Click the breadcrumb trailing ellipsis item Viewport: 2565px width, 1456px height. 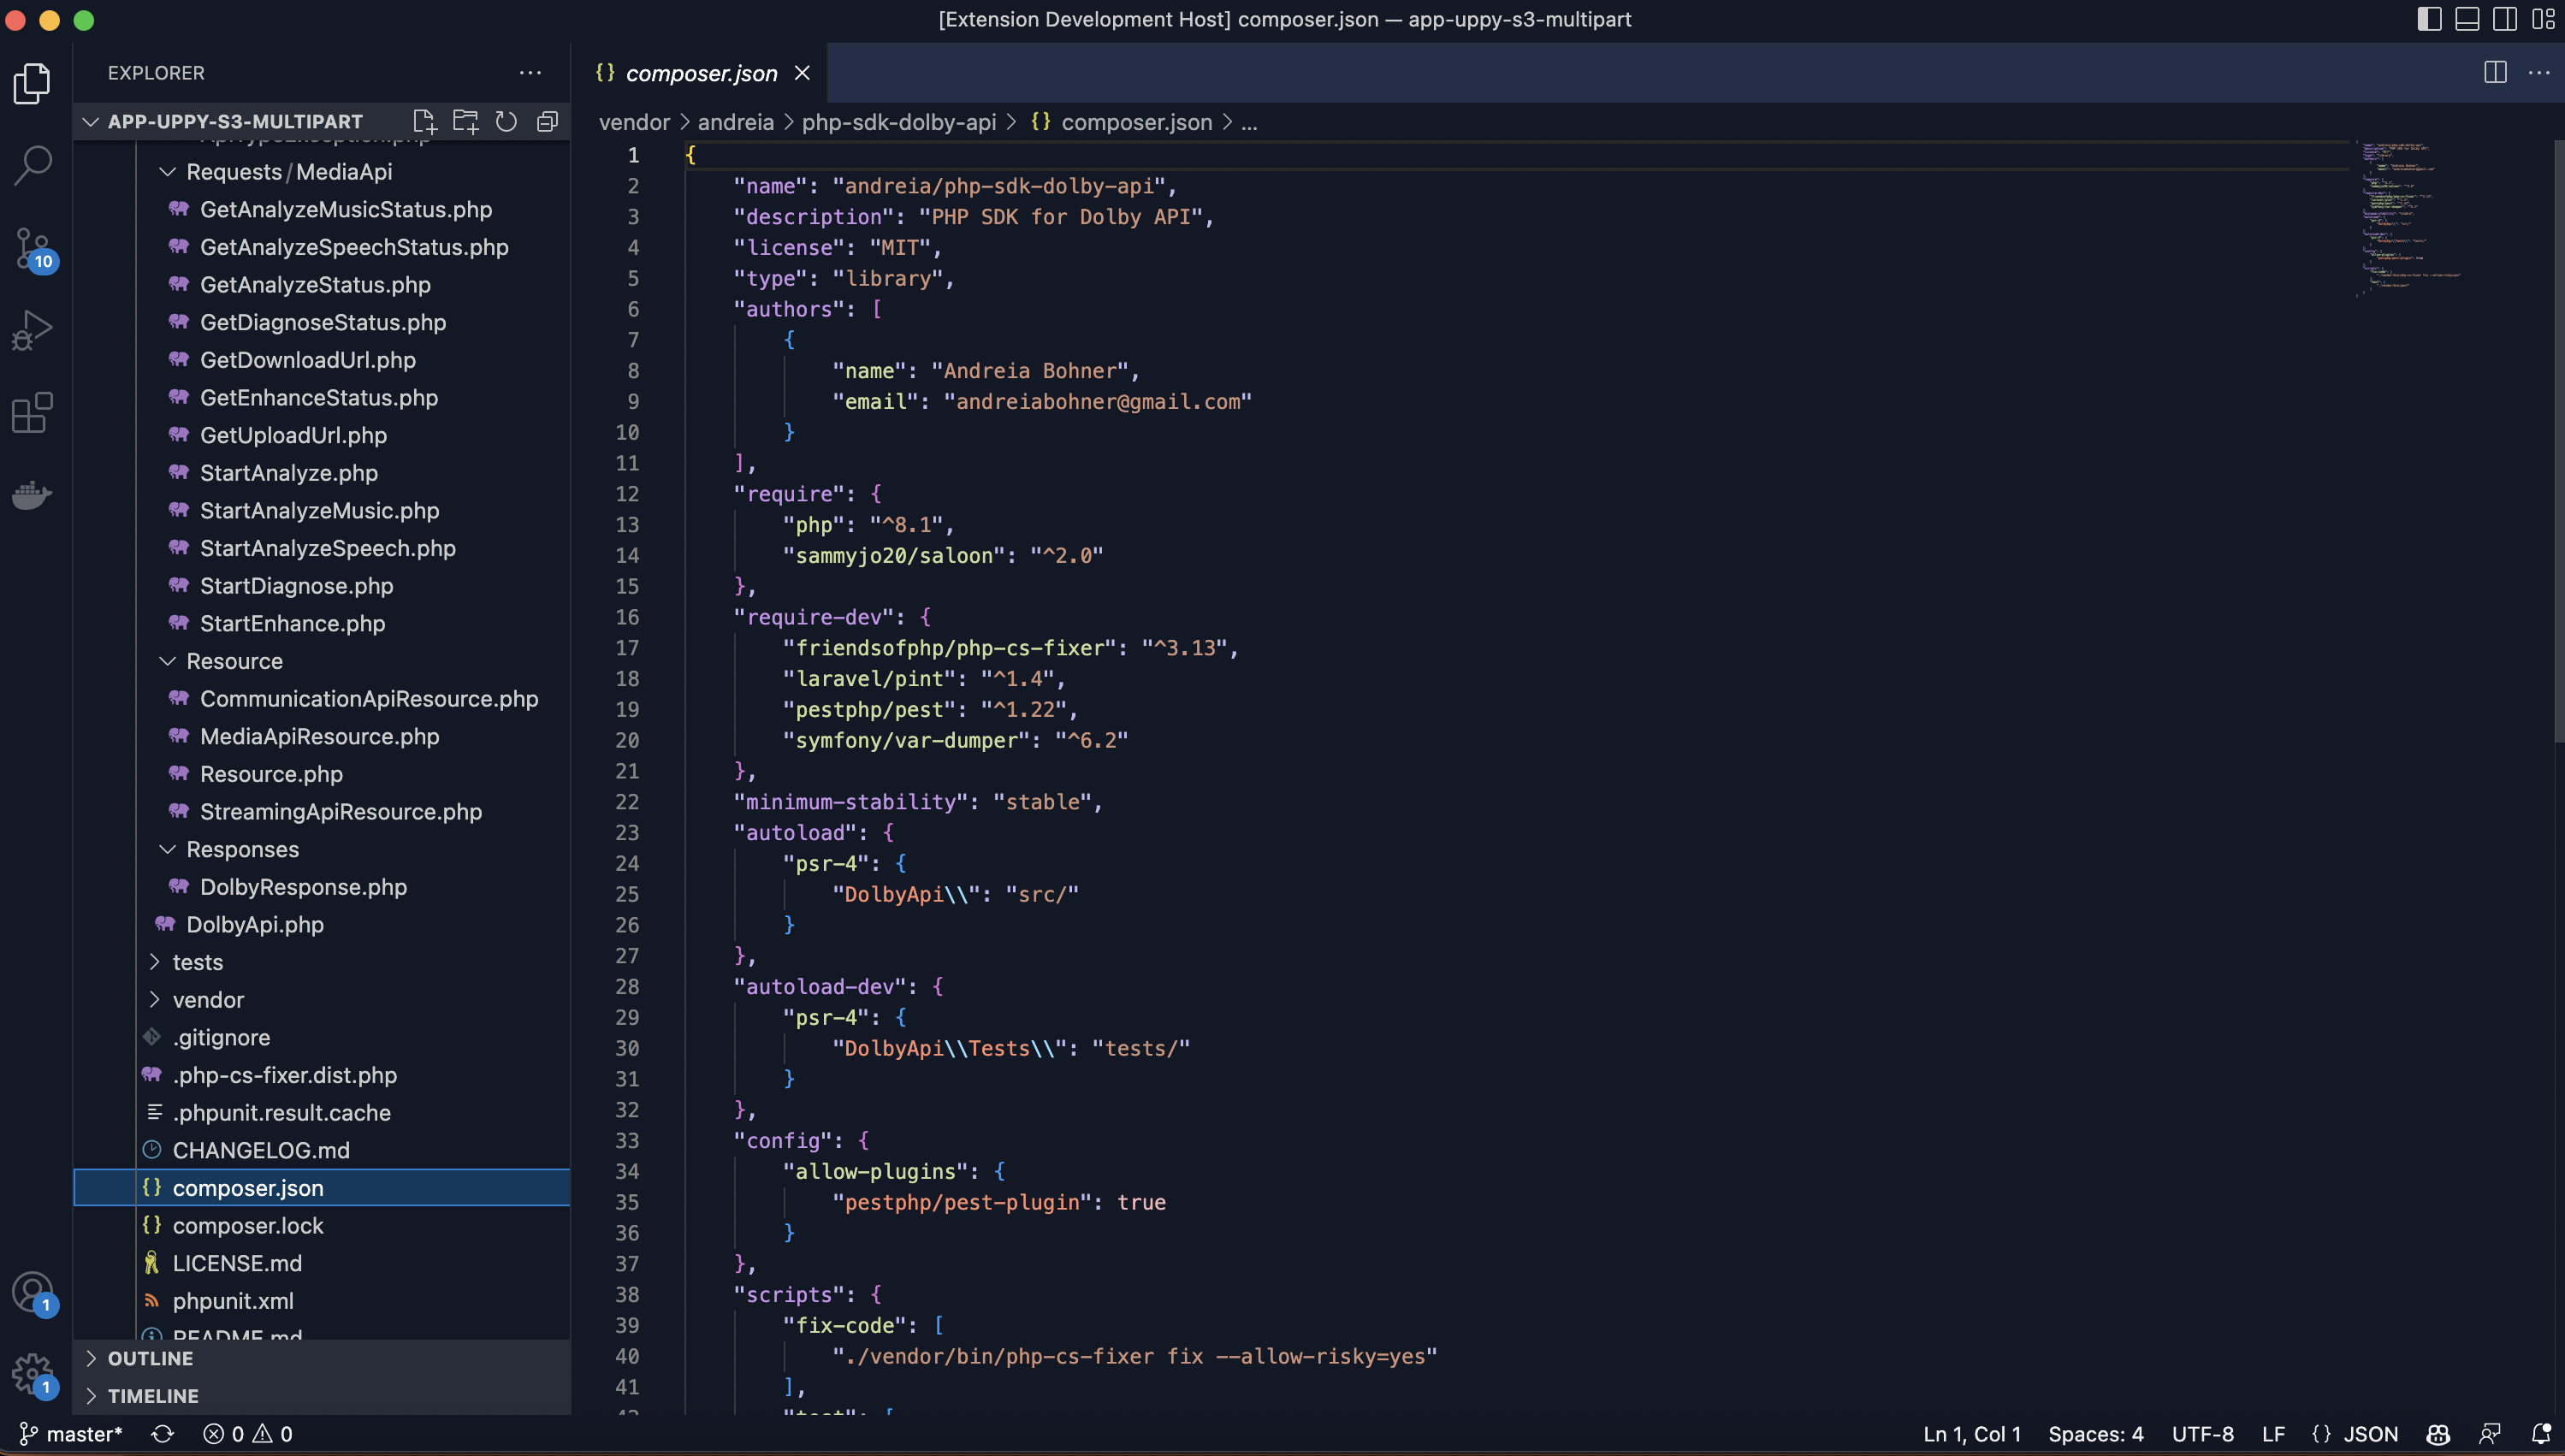point(1249,122)
